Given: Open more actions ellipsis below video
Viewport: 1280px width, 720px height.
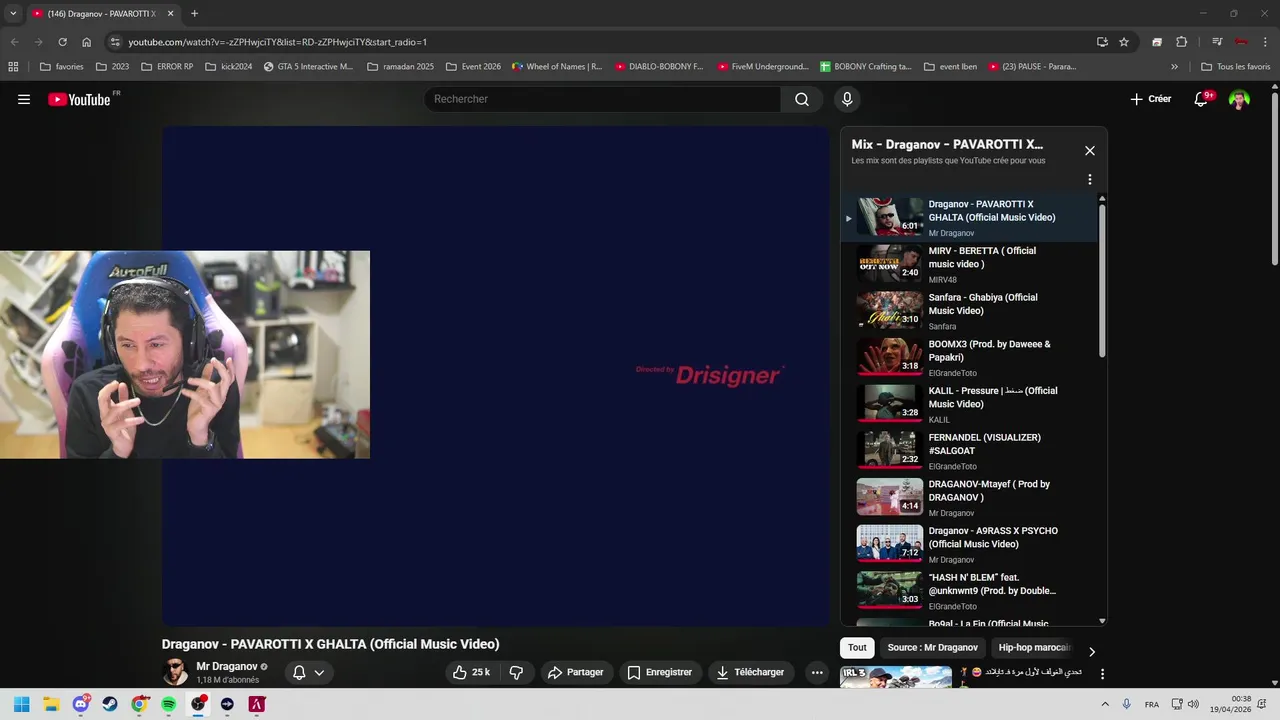Looking at the screenshot, I should click(817, 672).
